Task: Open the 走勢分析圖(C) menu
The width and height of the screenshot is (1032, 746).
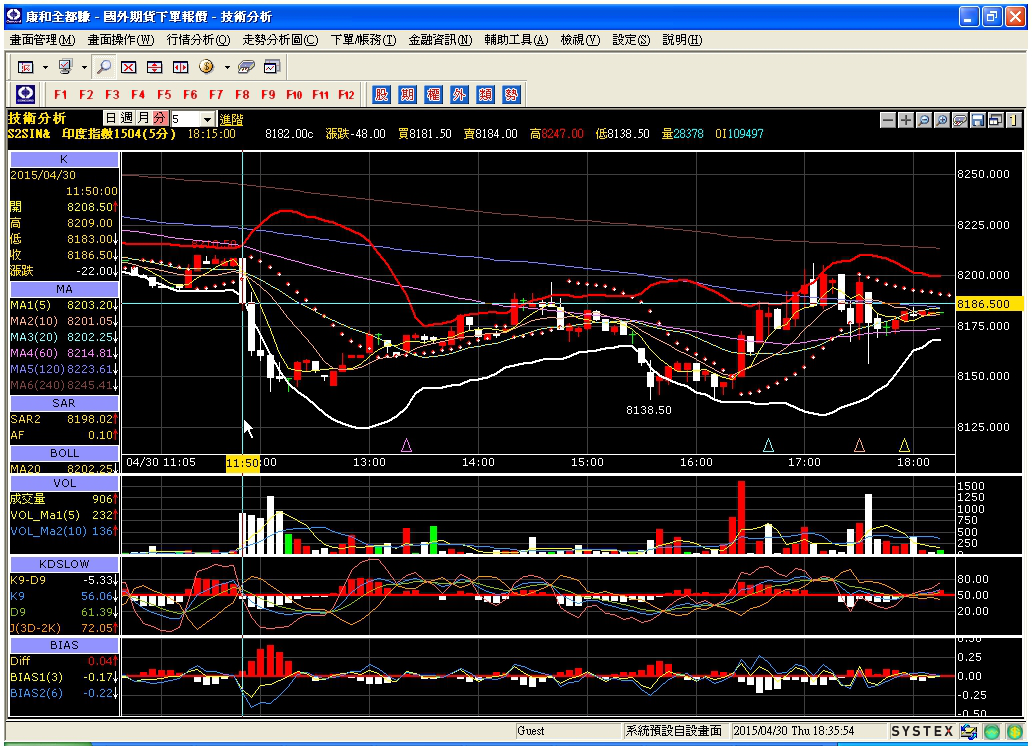Action: coord(280,40)
